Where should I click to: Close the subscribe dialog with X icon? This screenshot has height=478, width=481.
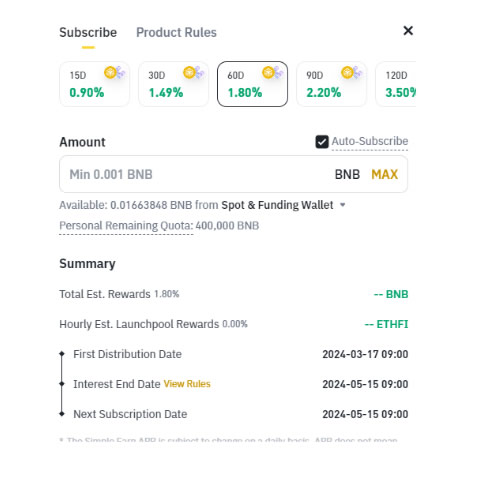408,31
